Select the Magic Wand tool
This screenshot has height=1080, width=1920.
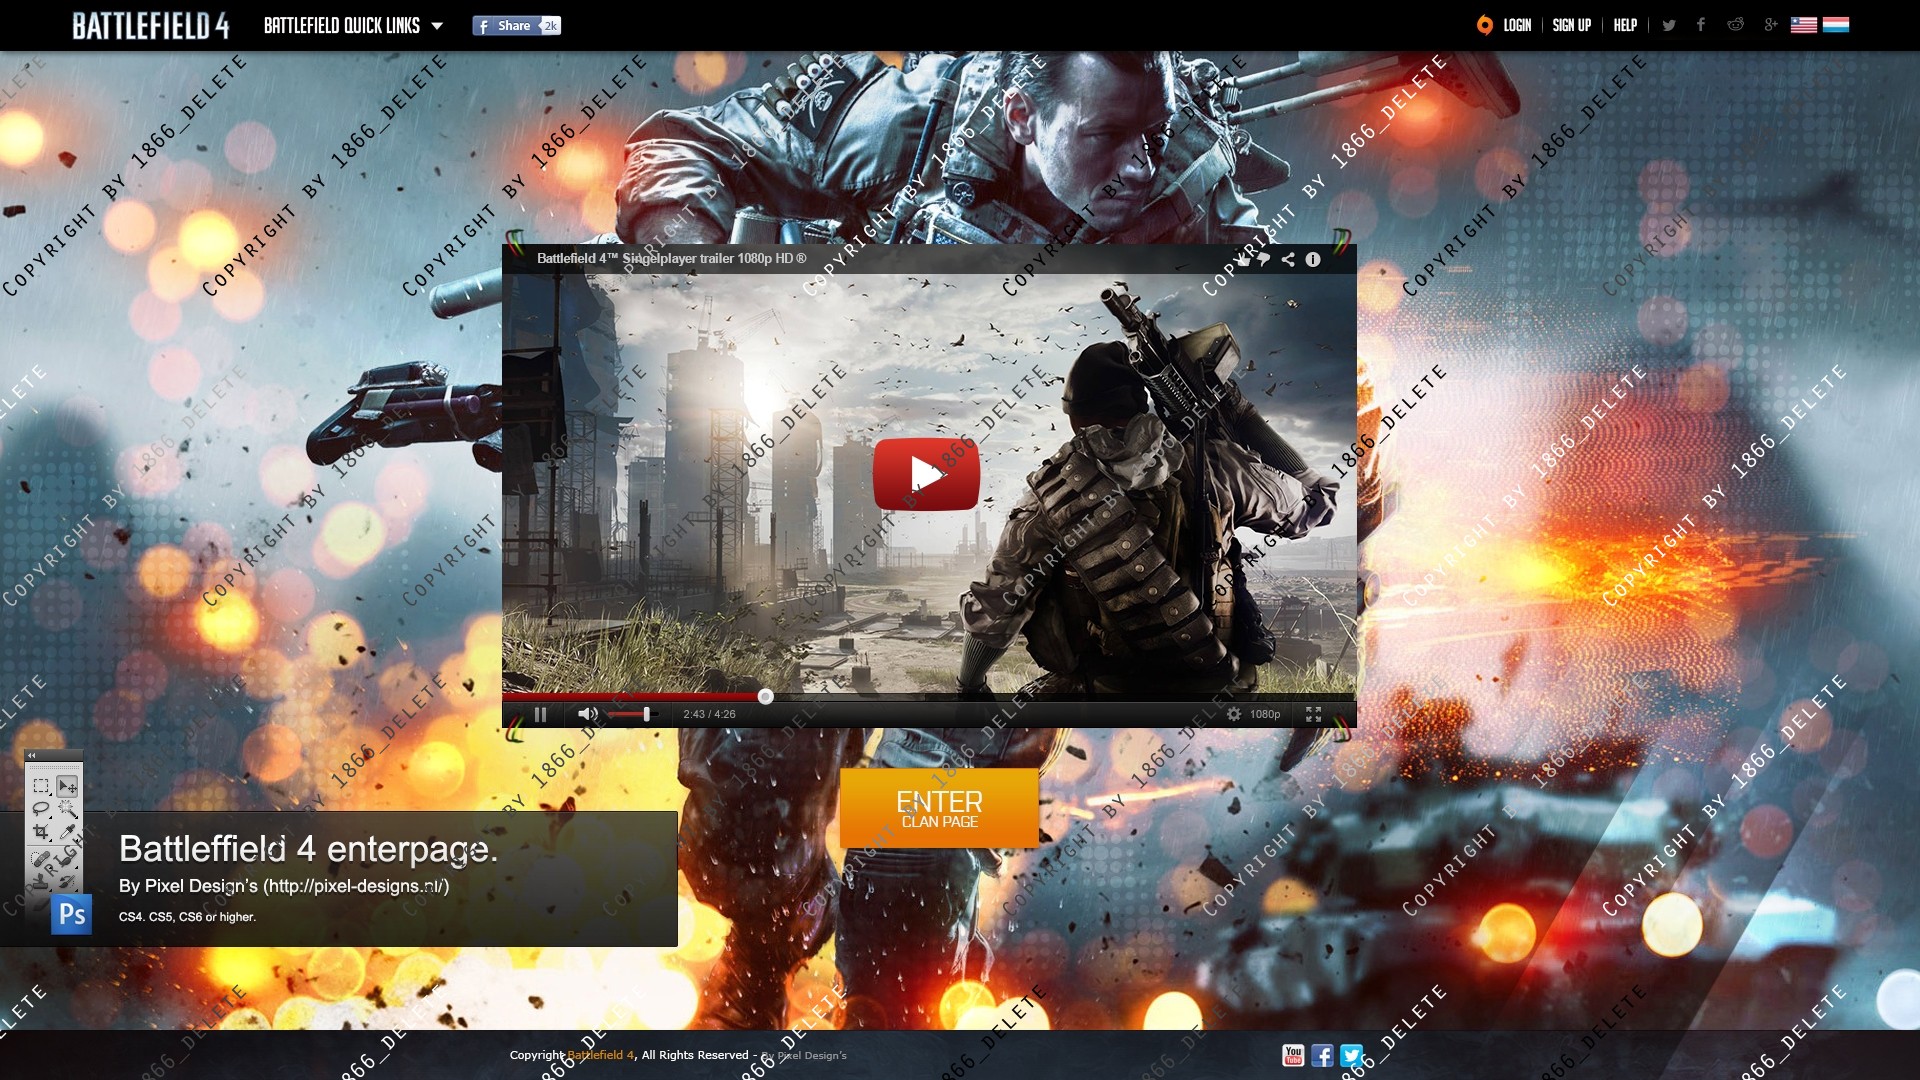click(67, 809)
